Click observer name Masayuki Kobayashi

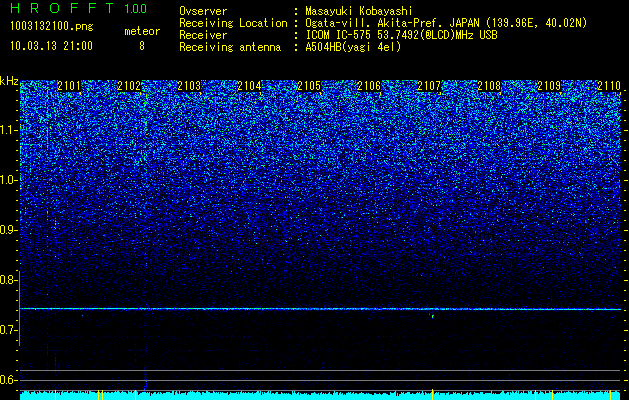[x=359, y=11]
